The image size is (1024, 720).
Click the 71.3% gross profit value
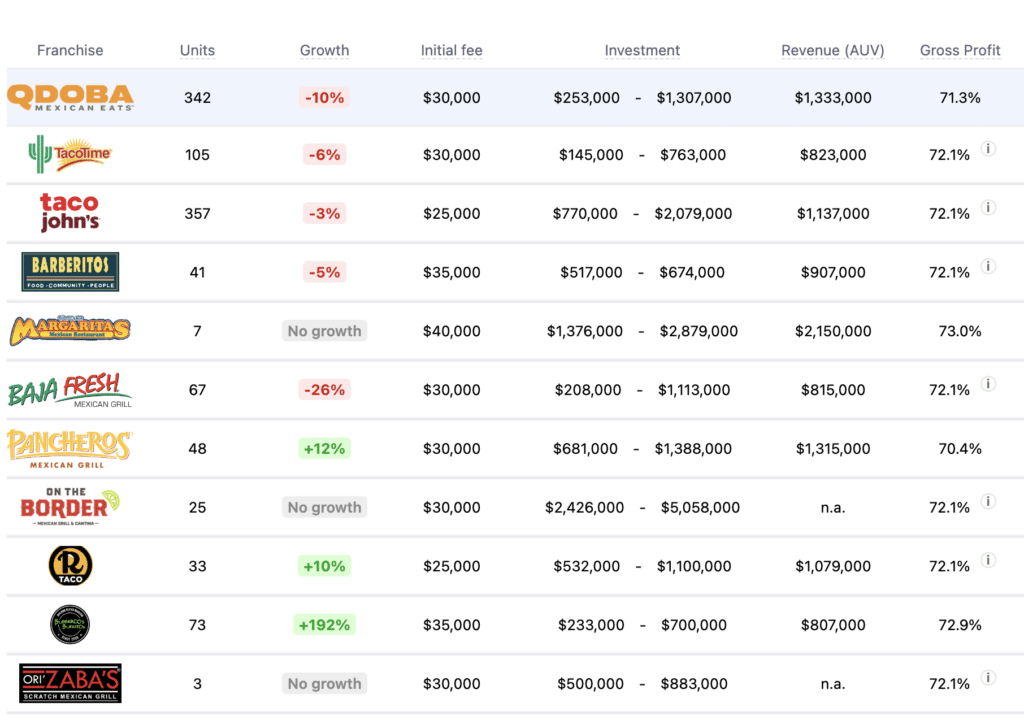(960, 98)
